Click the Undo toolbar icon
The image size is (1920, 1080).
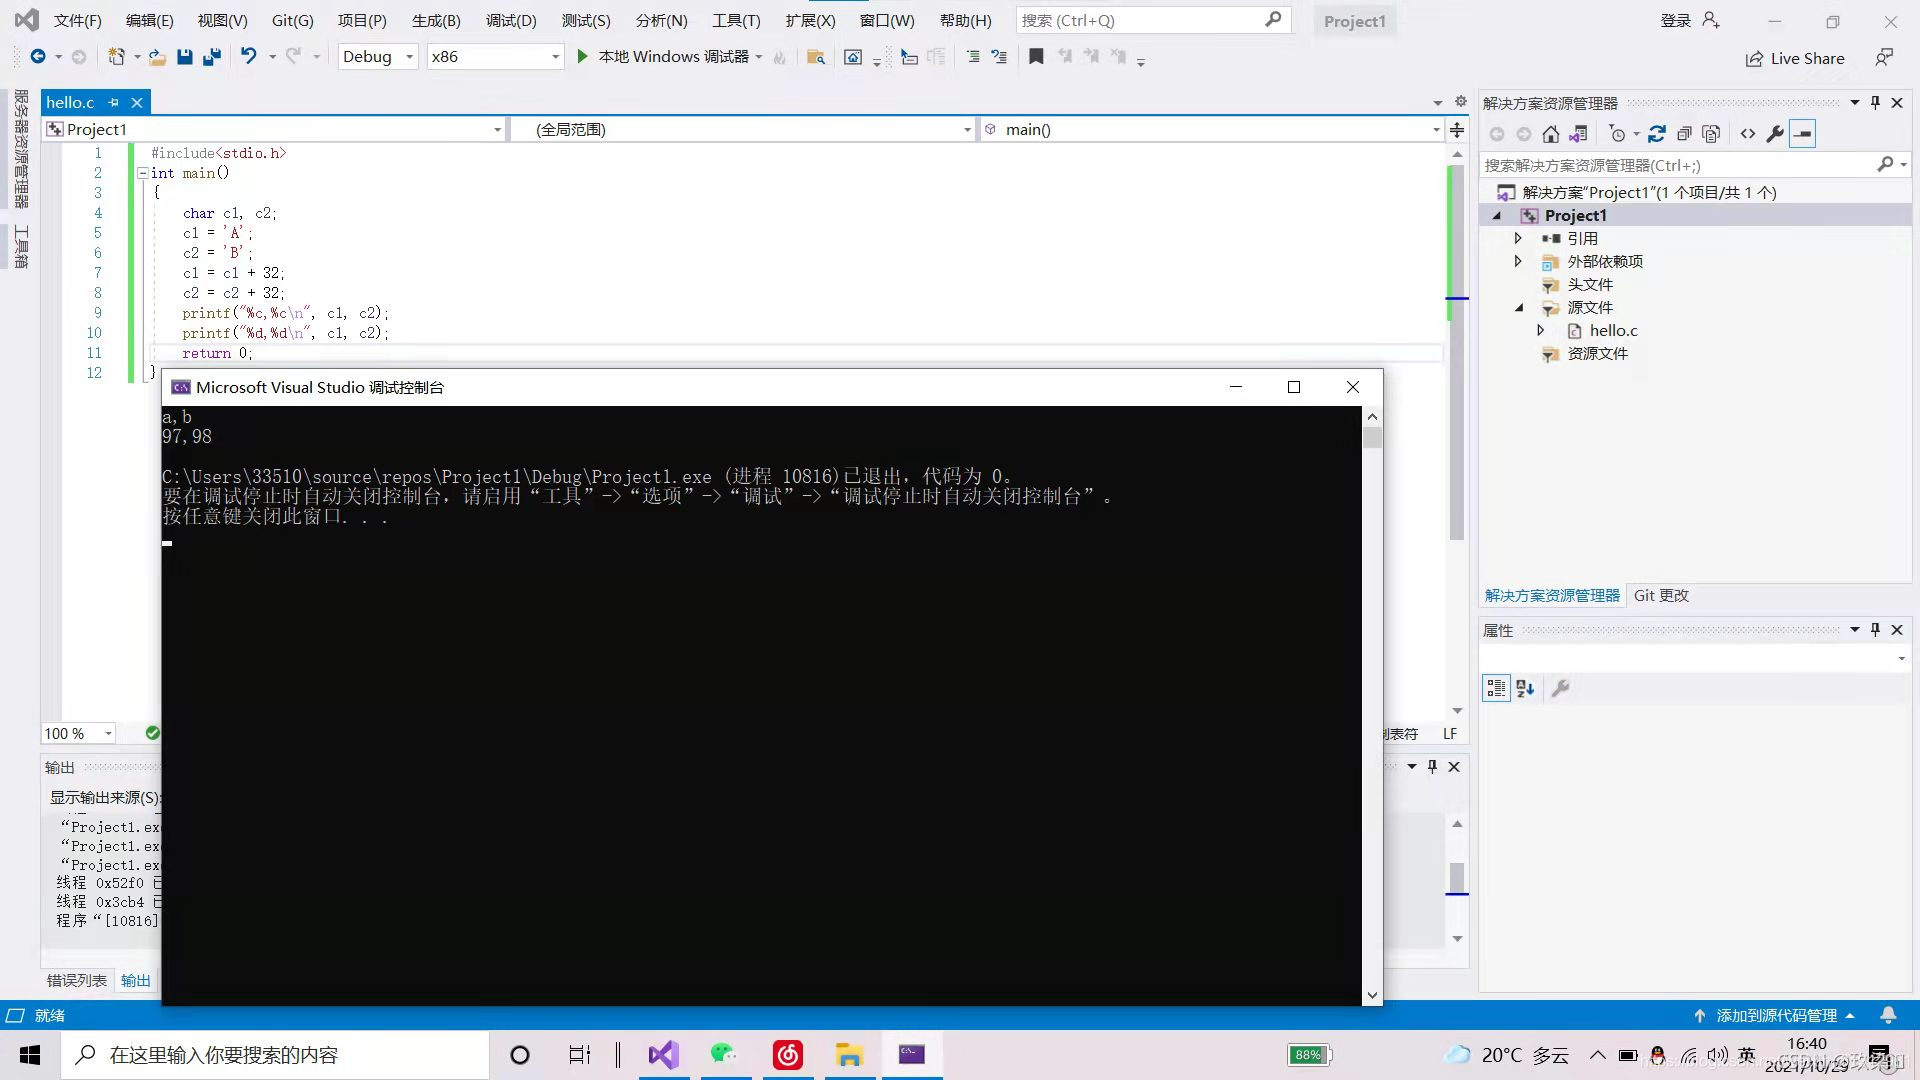click(249, 57)
